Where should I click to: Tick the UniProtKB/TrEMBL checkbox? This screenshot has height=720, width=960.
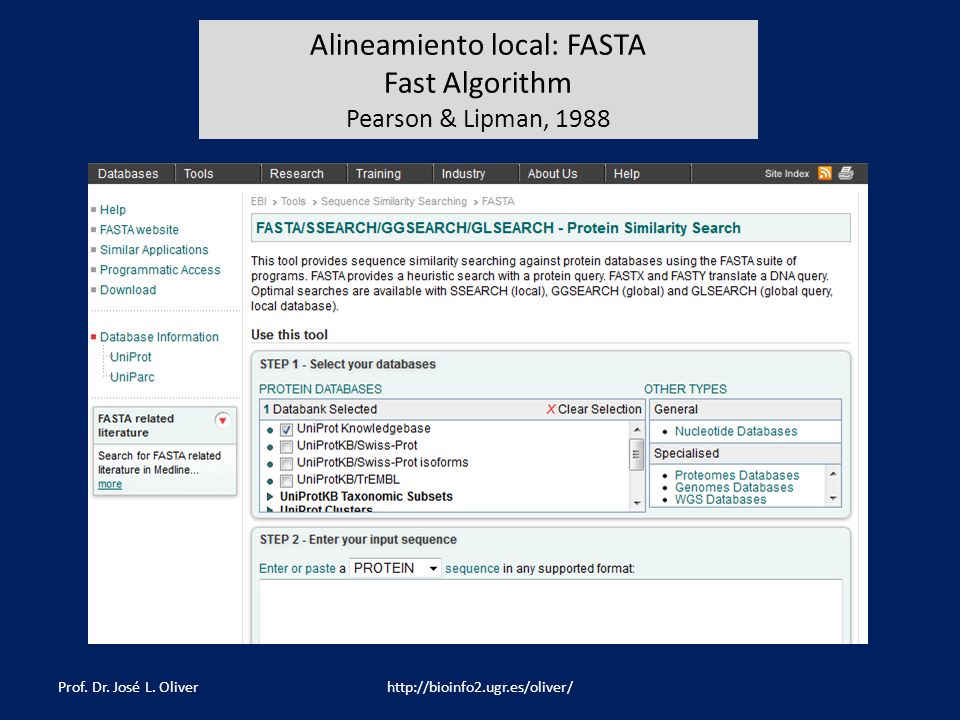tap(286, 481)
